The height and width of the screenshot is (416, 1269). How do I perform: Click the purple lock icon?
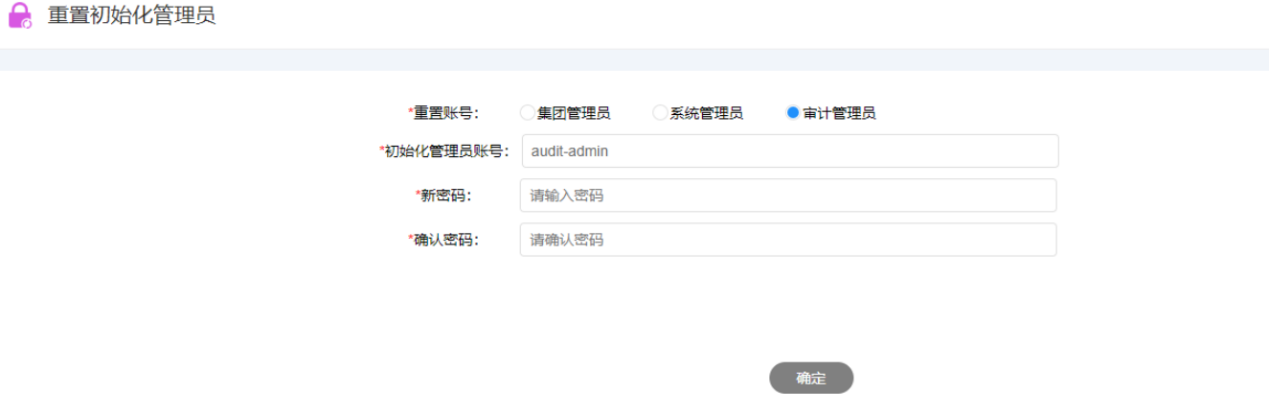(20, 16)
